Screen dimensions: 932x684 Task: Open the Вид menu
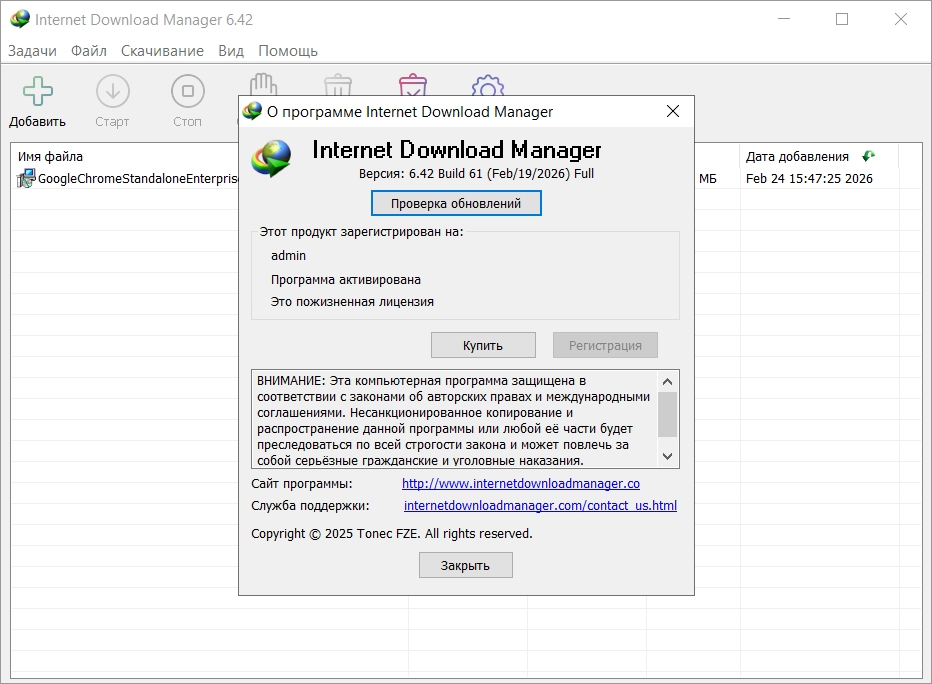click(x=231, y=51)
